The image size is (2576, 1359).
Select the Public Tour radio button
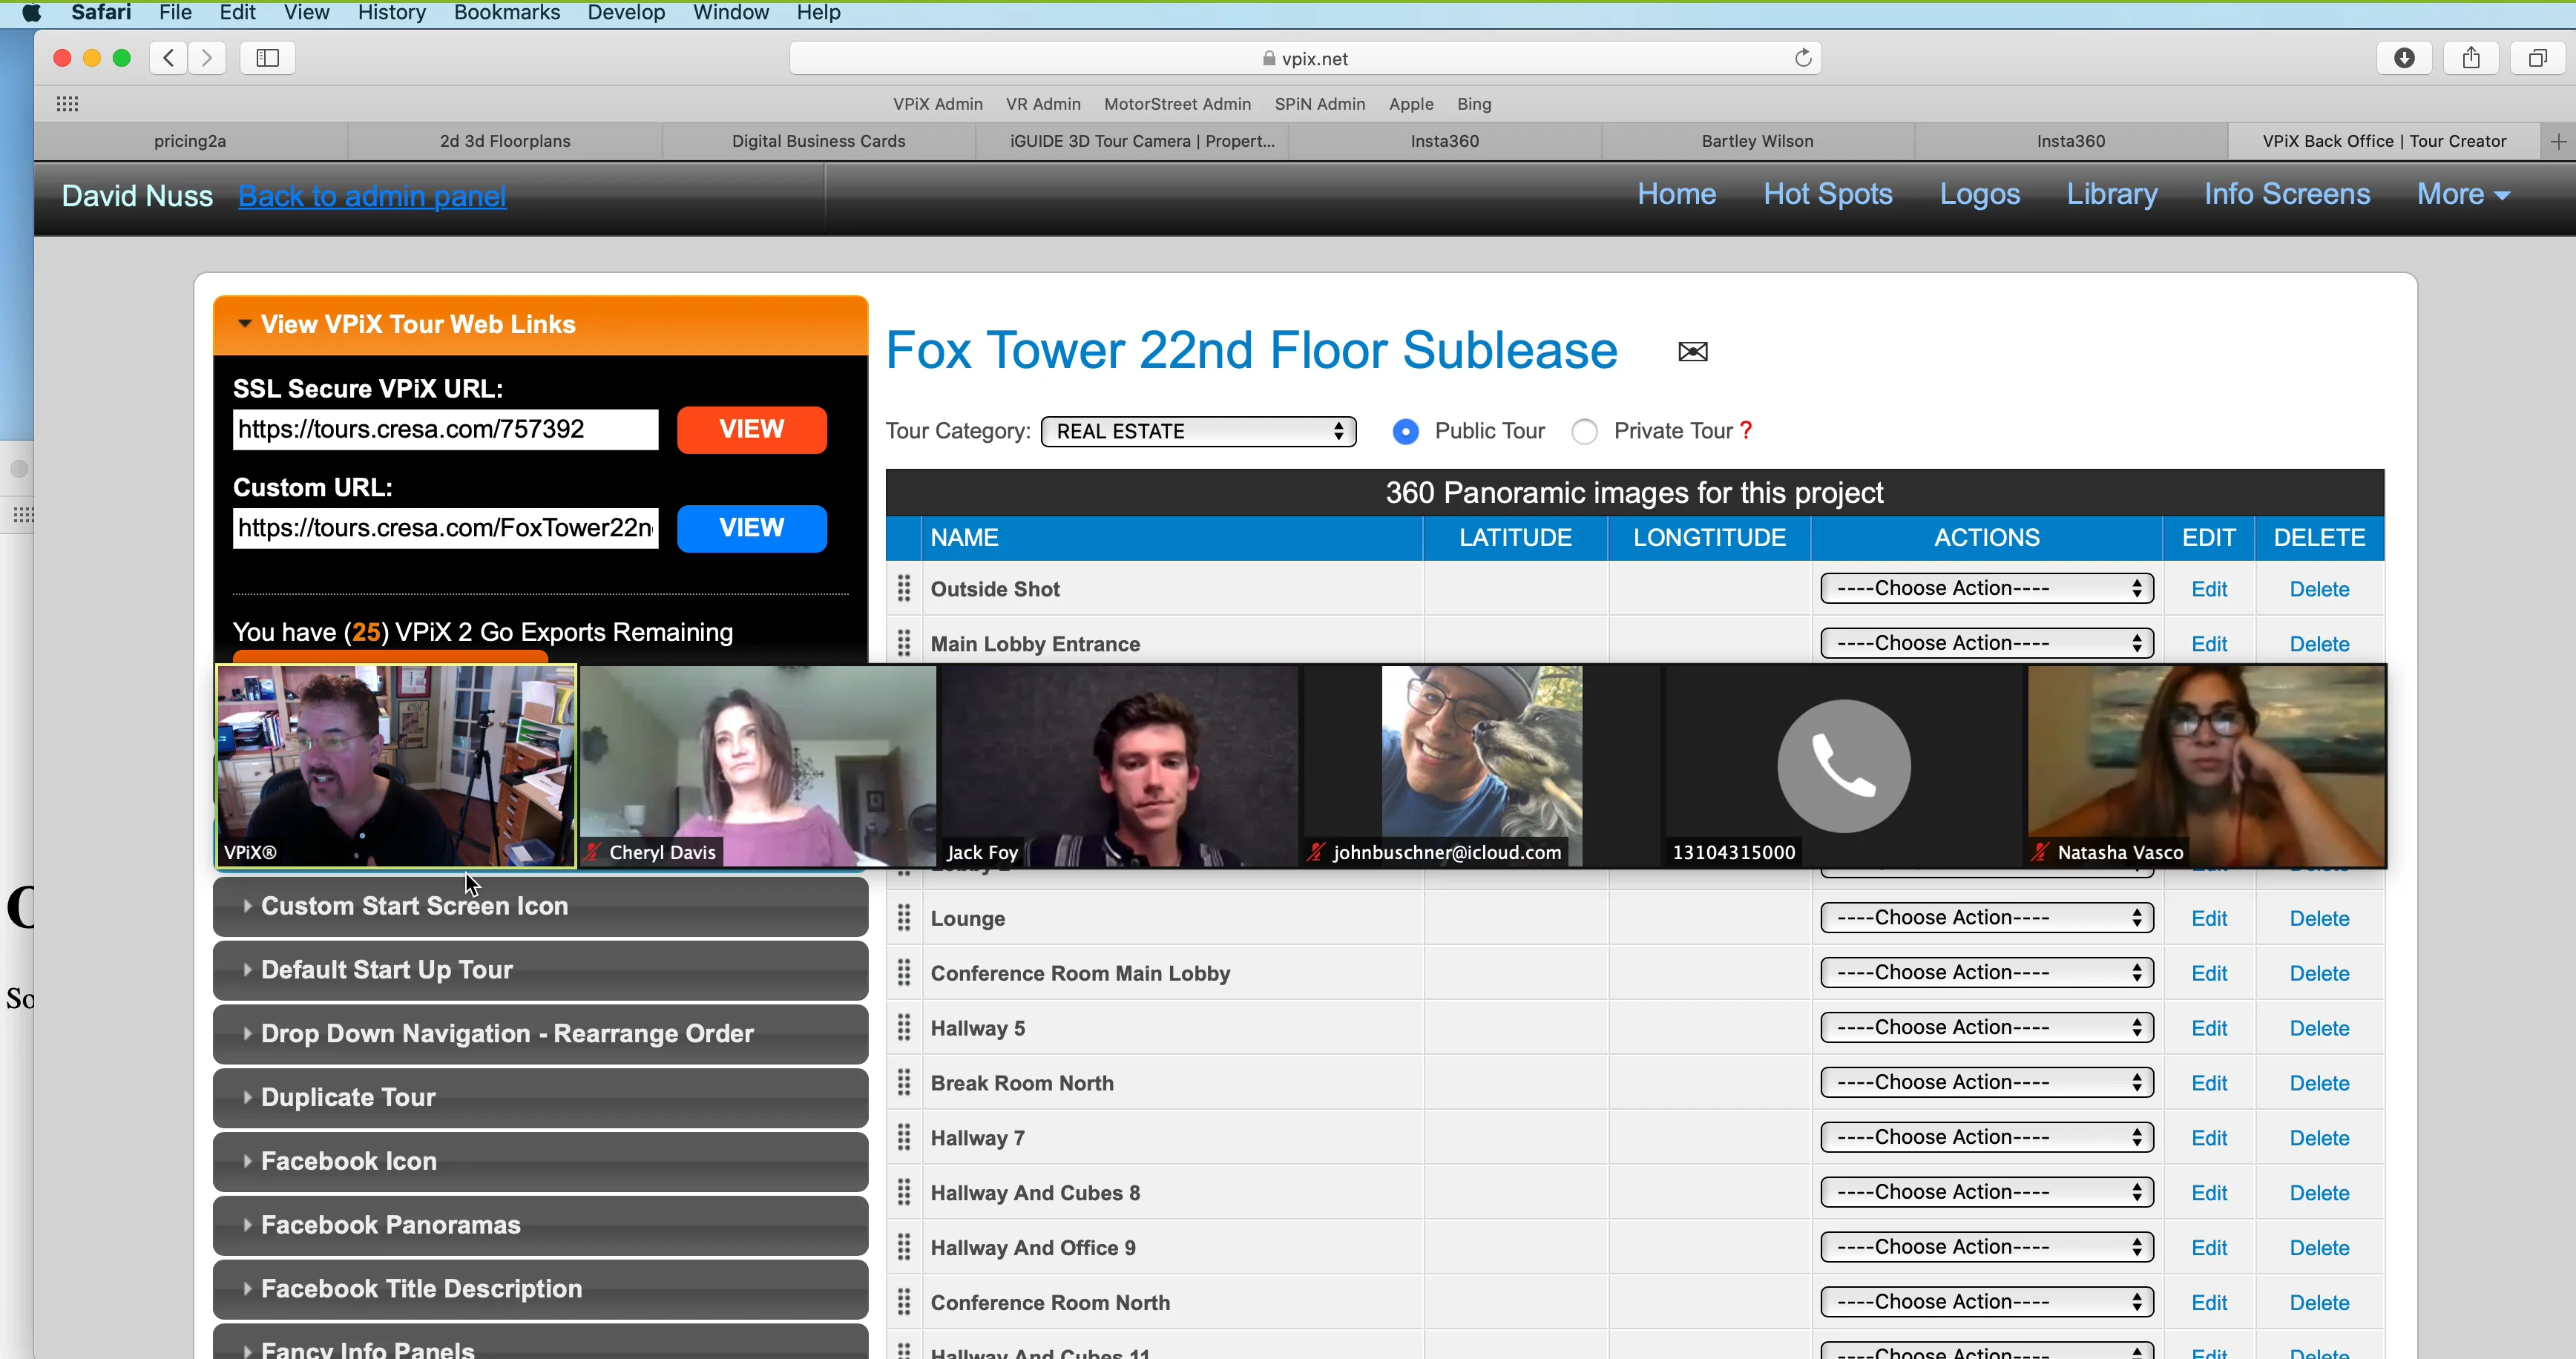click(x=1405, y=432)
